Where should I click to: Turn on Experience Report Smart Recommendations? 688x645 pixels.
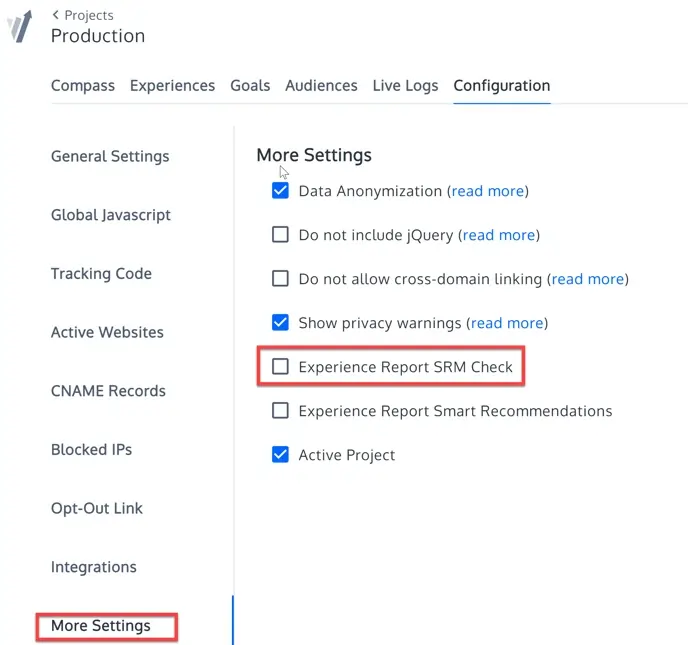pyautogui.click(x=280, y=411)
